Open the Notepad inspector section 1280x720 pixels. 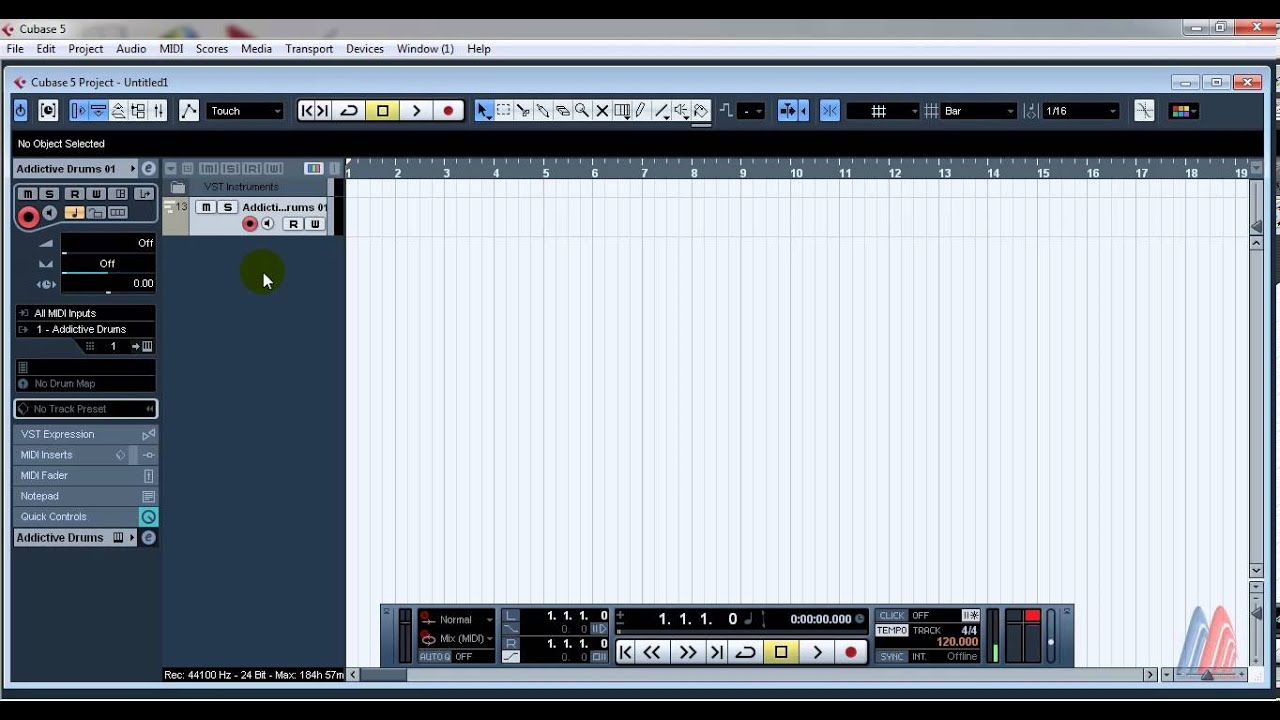[x=86, y=496]
